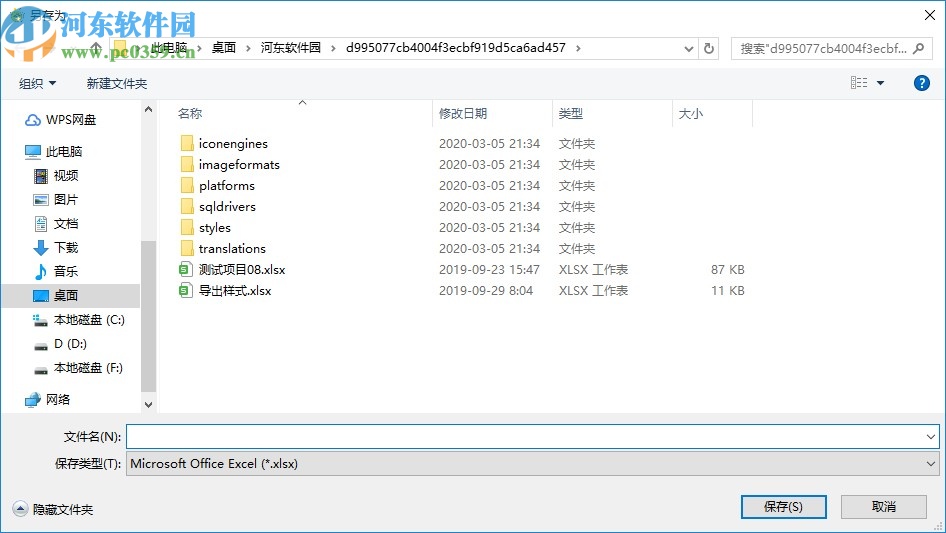Open the 保存类型 file type dropdown
This screenshot has height=533, width=946.
click(x=533, y=464)
